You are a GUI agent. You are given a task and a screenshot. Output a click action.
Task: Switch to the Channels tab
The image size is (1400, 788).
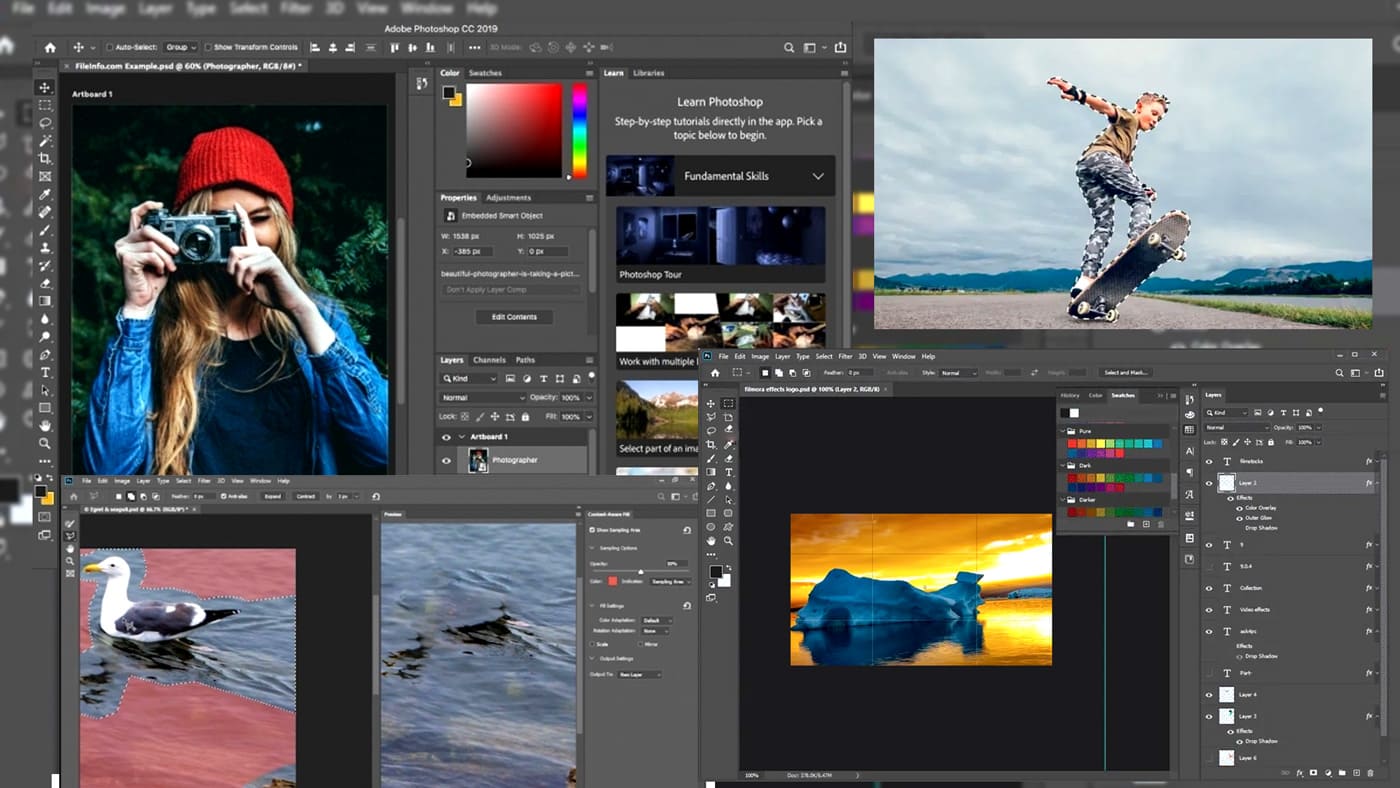(x=489, y=360)
